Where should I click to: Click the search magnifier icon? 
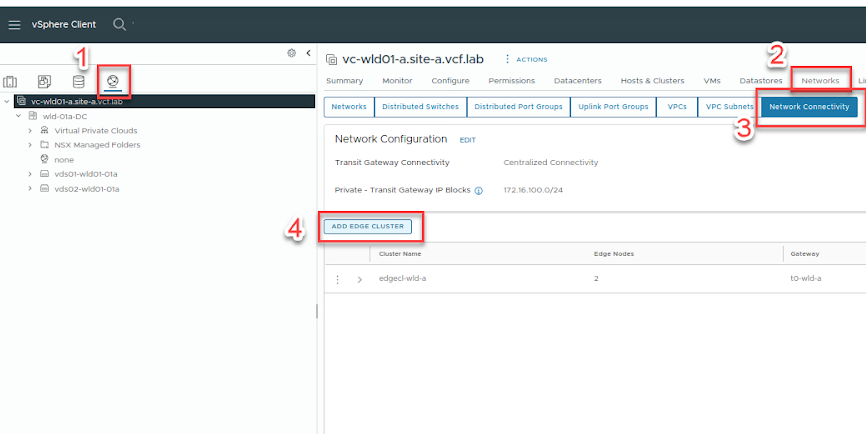(119, 24)
